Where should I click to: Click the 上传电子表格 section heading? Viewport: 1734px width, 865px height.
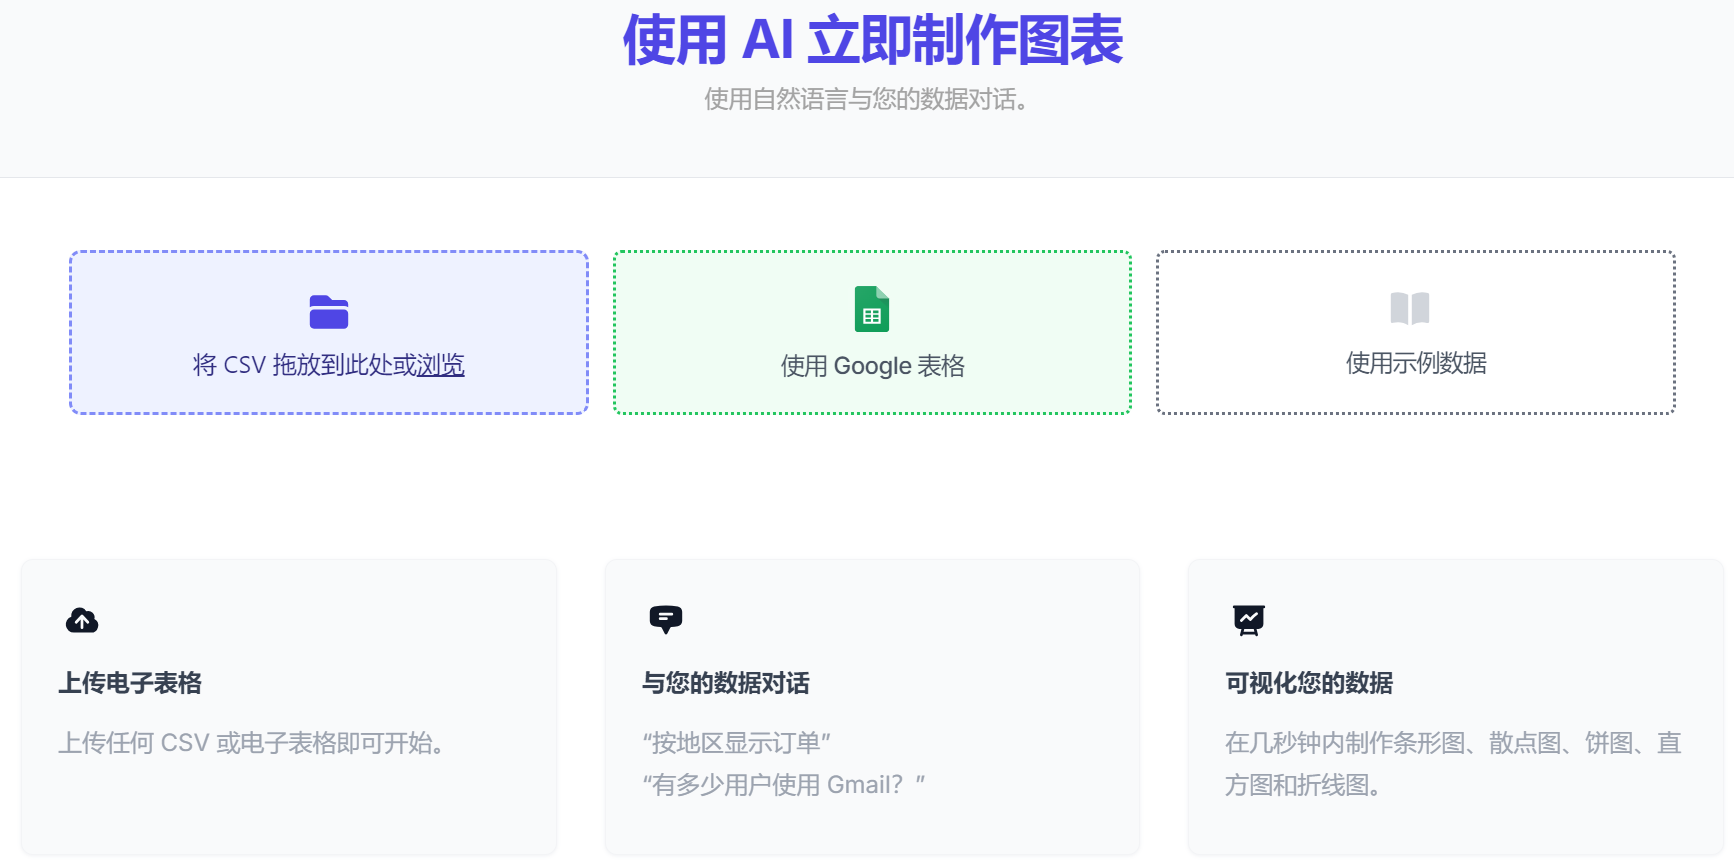pyautogui.click(x=131, y=683)
